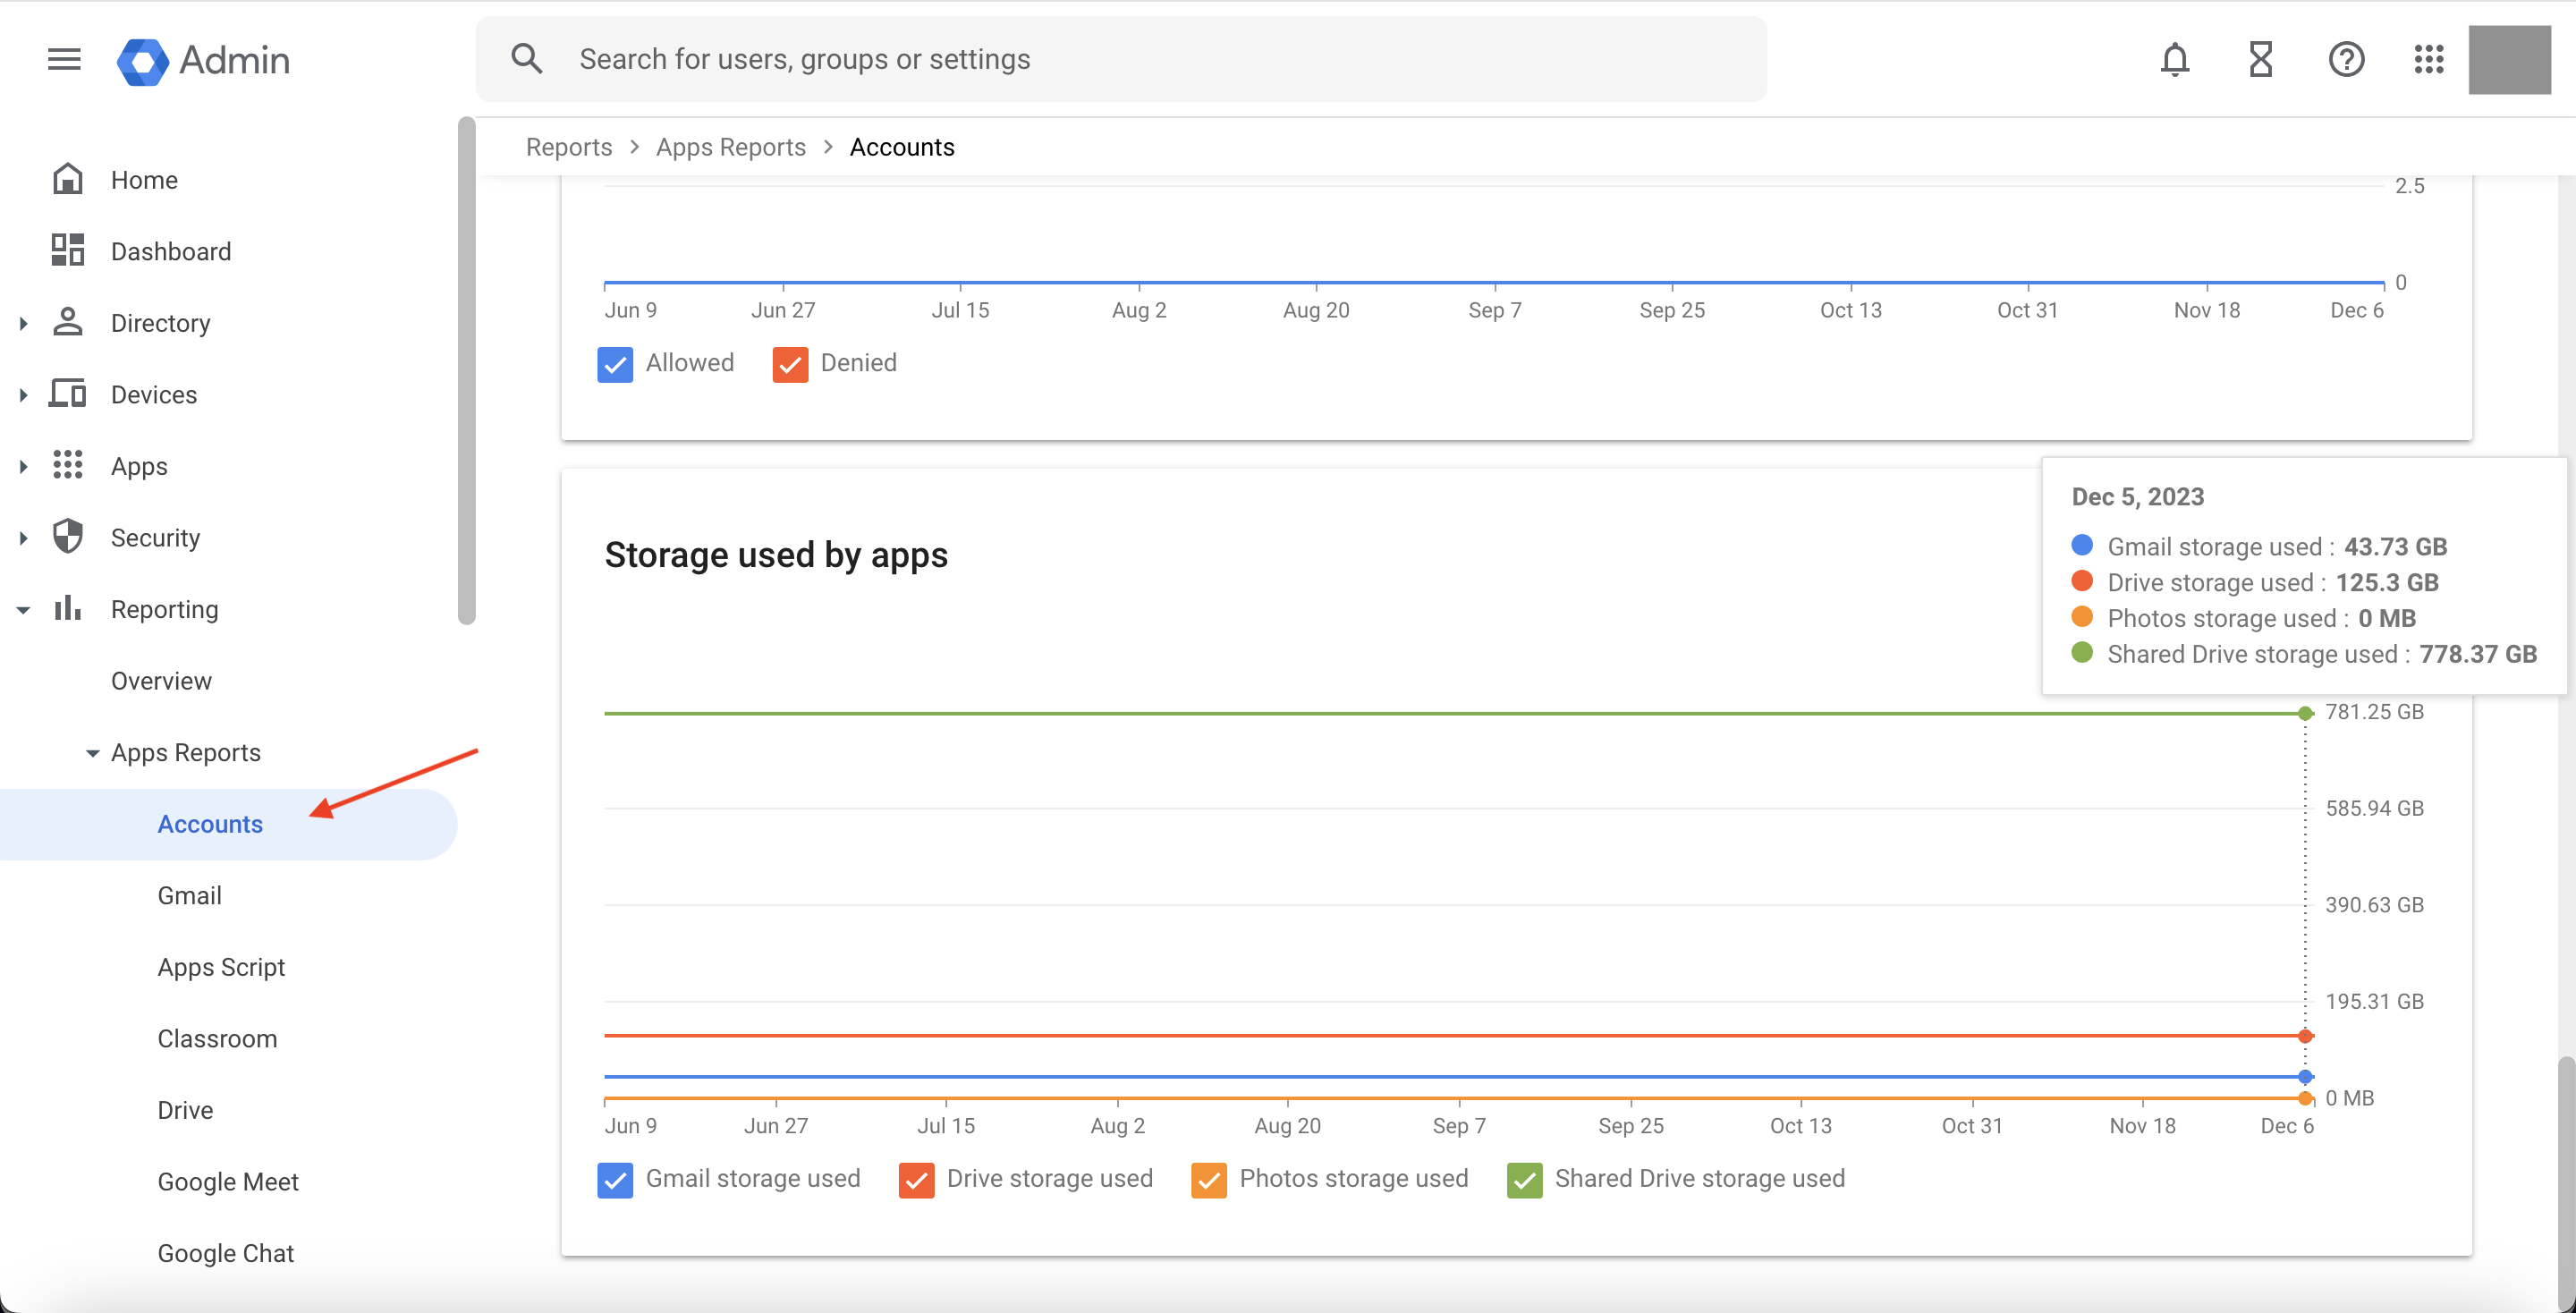2576x1313 pixels.
Task: Type in the search for users field
Action: click(x=1100, y=58)
